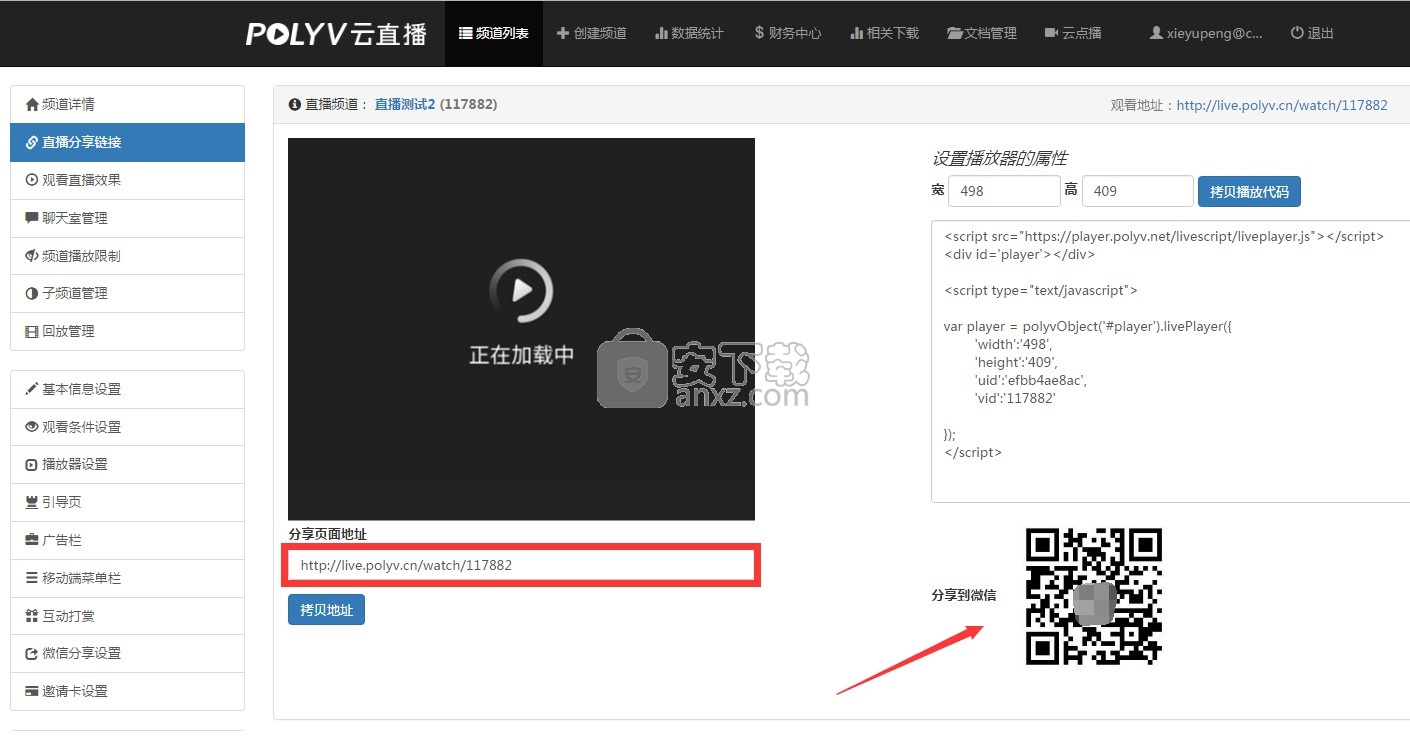Open 基本信息设置 in the sidebar

coord(127,389)
